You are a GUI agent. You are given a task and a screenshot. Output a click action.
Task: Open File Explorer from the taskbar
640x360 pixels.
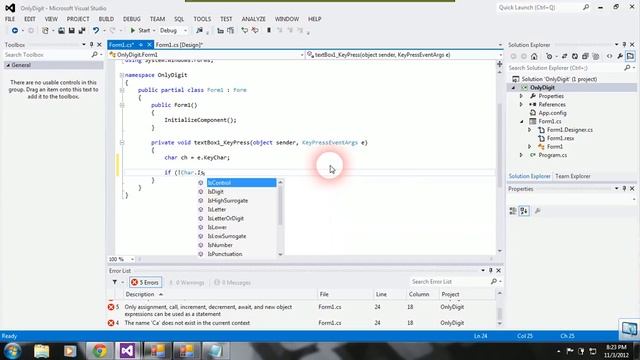(41, 351)
